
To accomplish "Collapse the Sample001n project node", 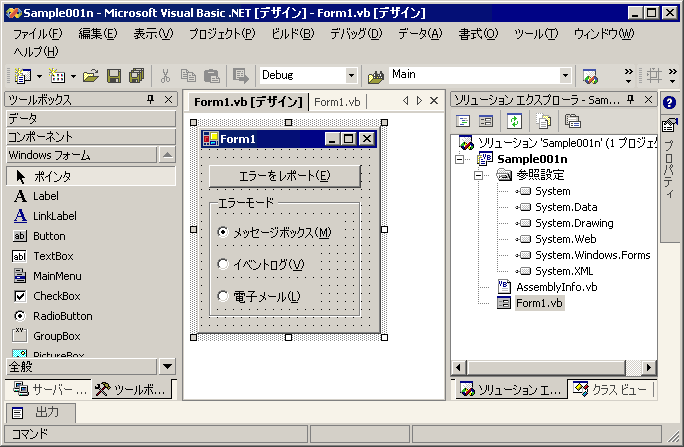I will click(x=459, y=159).
